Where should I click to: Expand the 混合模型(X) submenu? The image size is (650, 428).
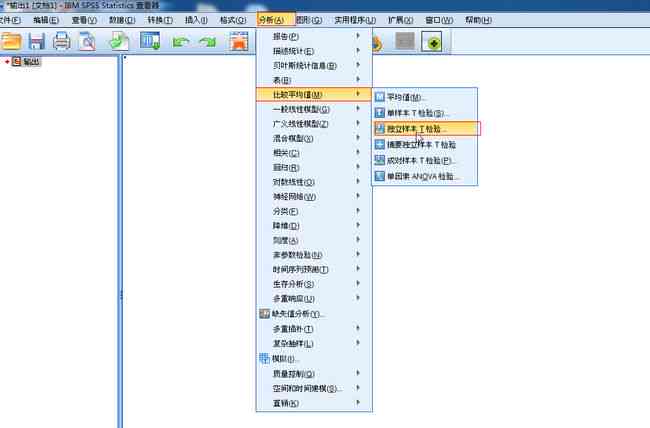(314, 139)
